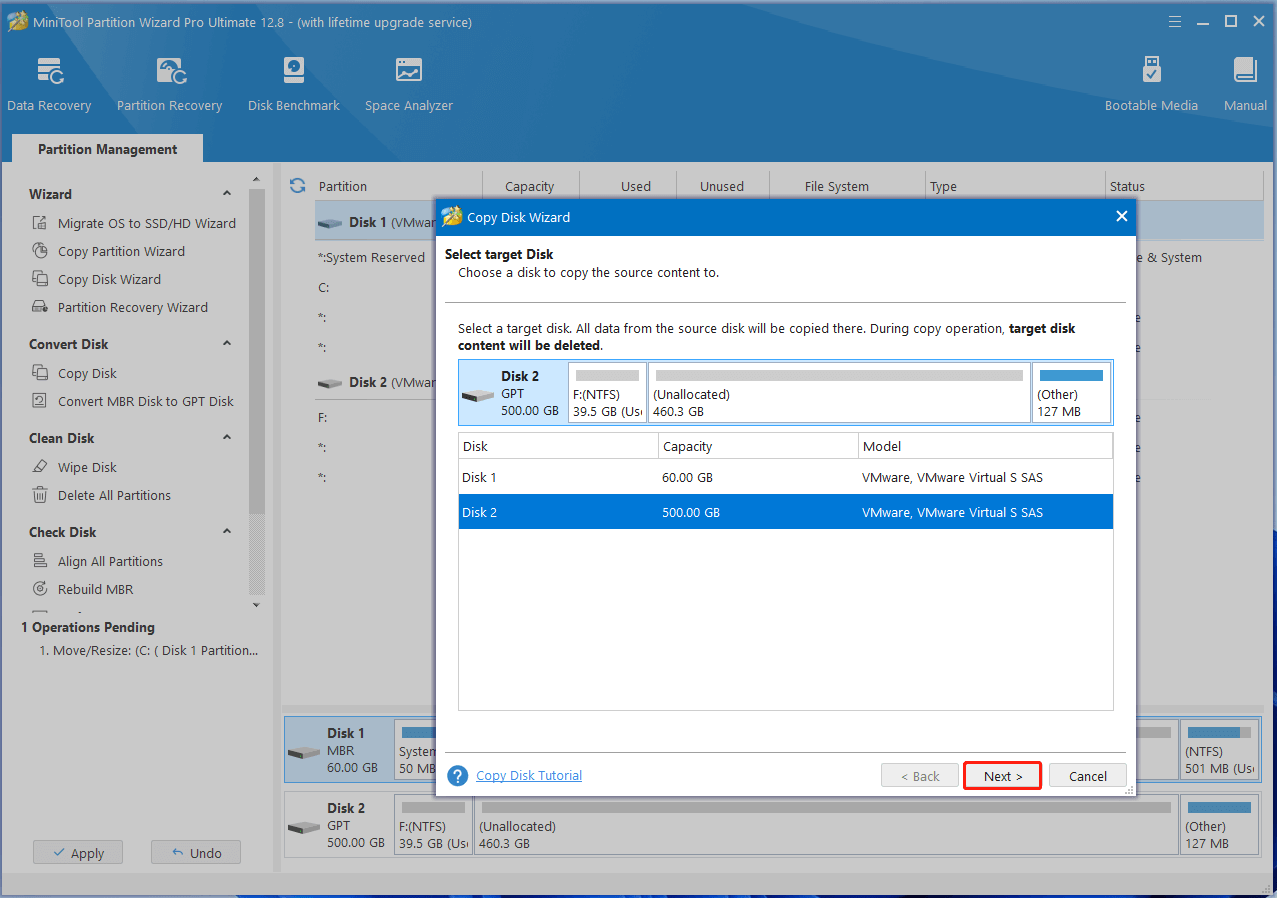
Task: Click Next in the Copy Disk Wizard
Action: click(1003, 776)
